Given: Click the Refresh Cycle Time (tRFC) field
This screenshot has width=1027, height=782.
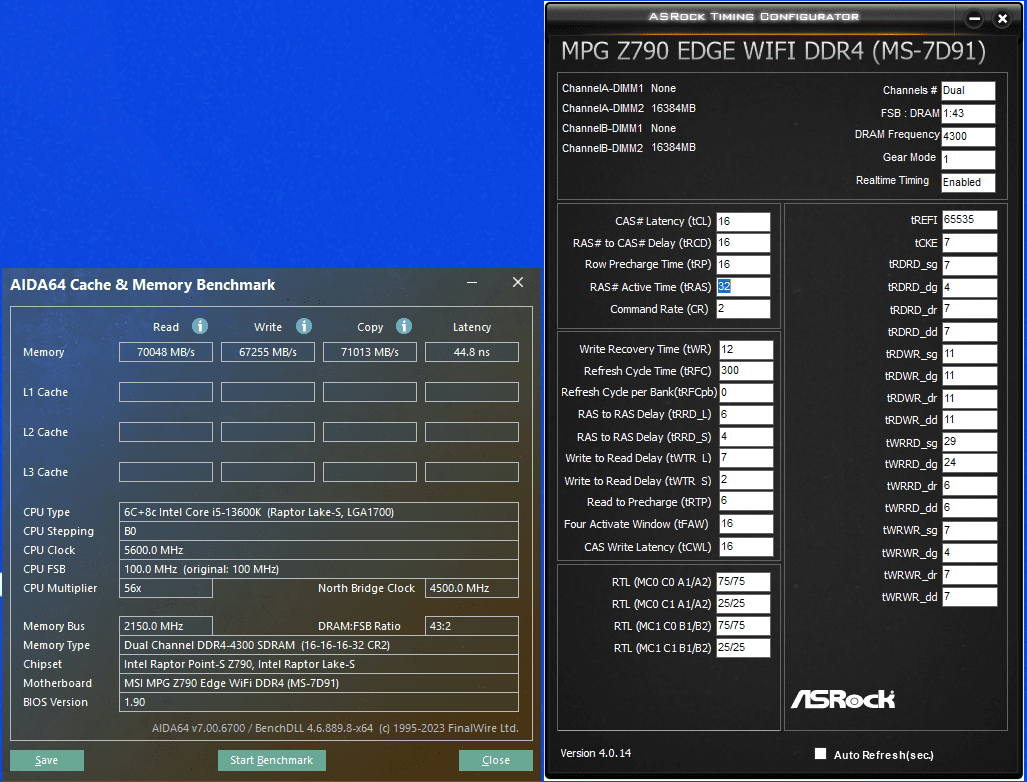Looking at the screenshot, I should (746, 371).
